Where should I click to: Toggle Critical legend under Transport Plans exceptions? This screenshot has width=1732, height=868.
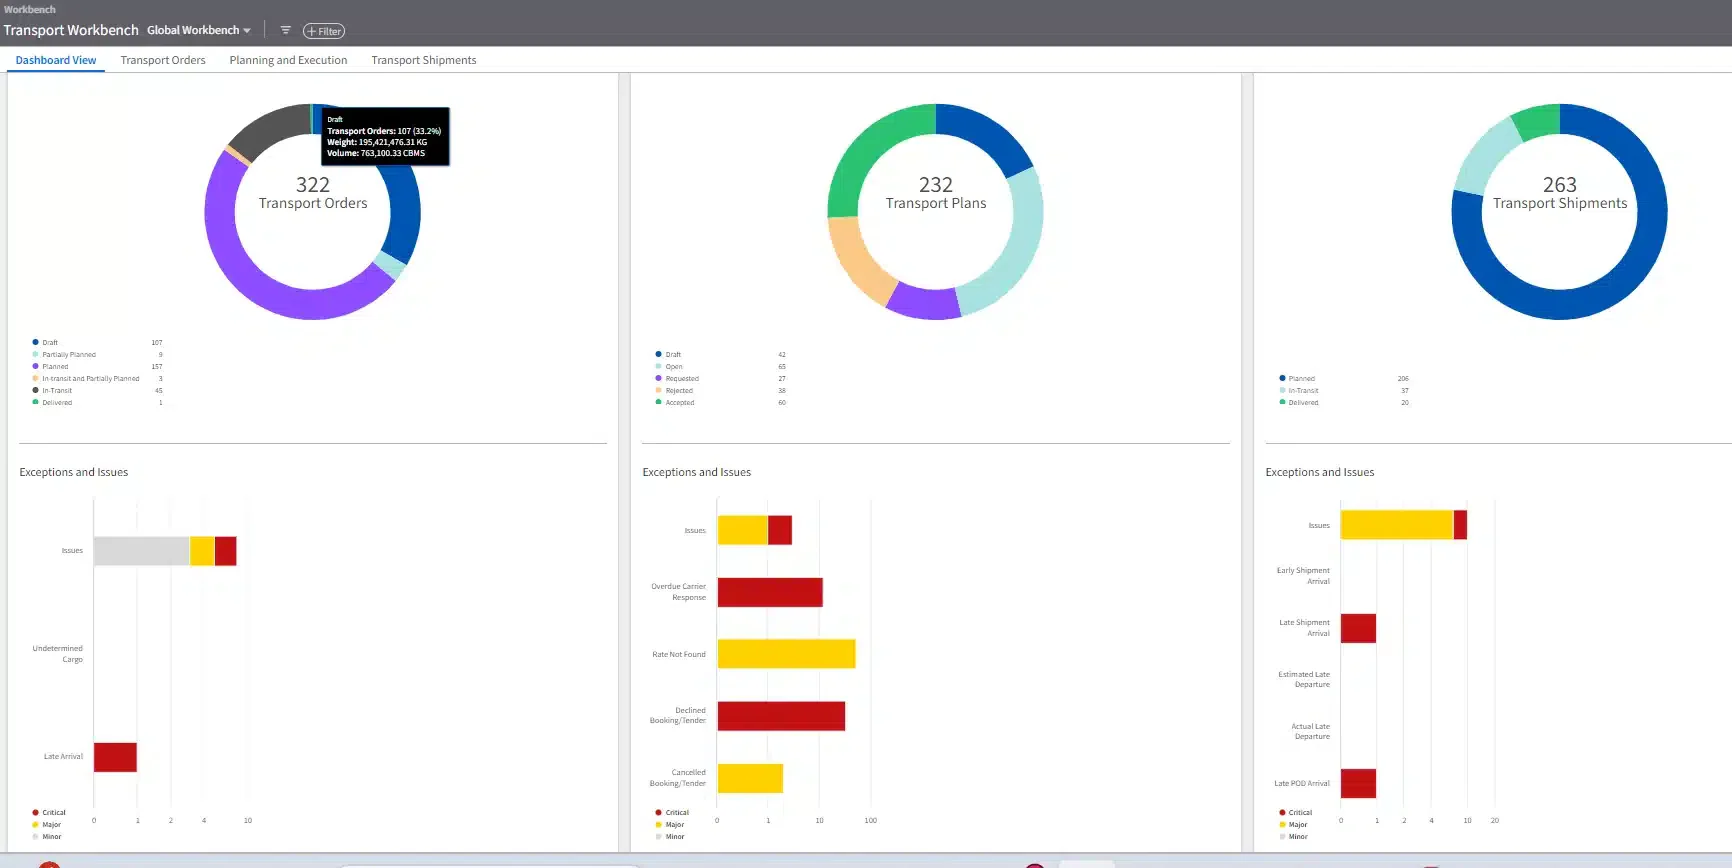(x=672, y=813)
